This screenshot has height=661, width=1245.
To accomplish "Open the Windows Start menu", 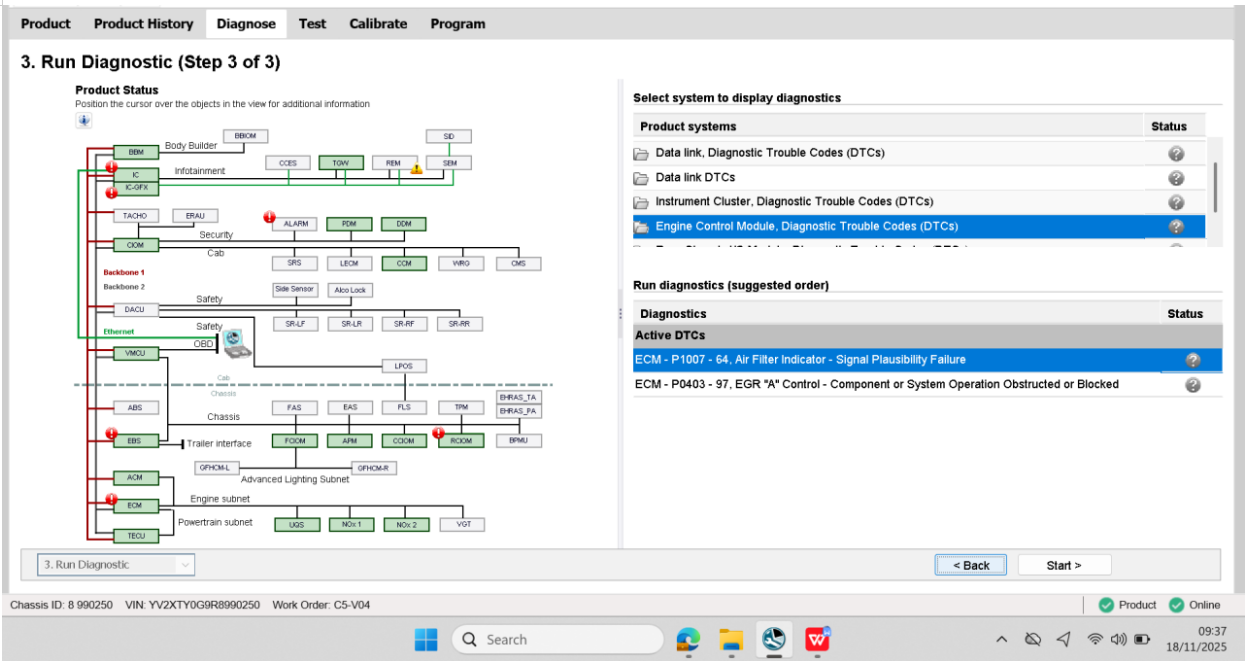I will 426,639.
